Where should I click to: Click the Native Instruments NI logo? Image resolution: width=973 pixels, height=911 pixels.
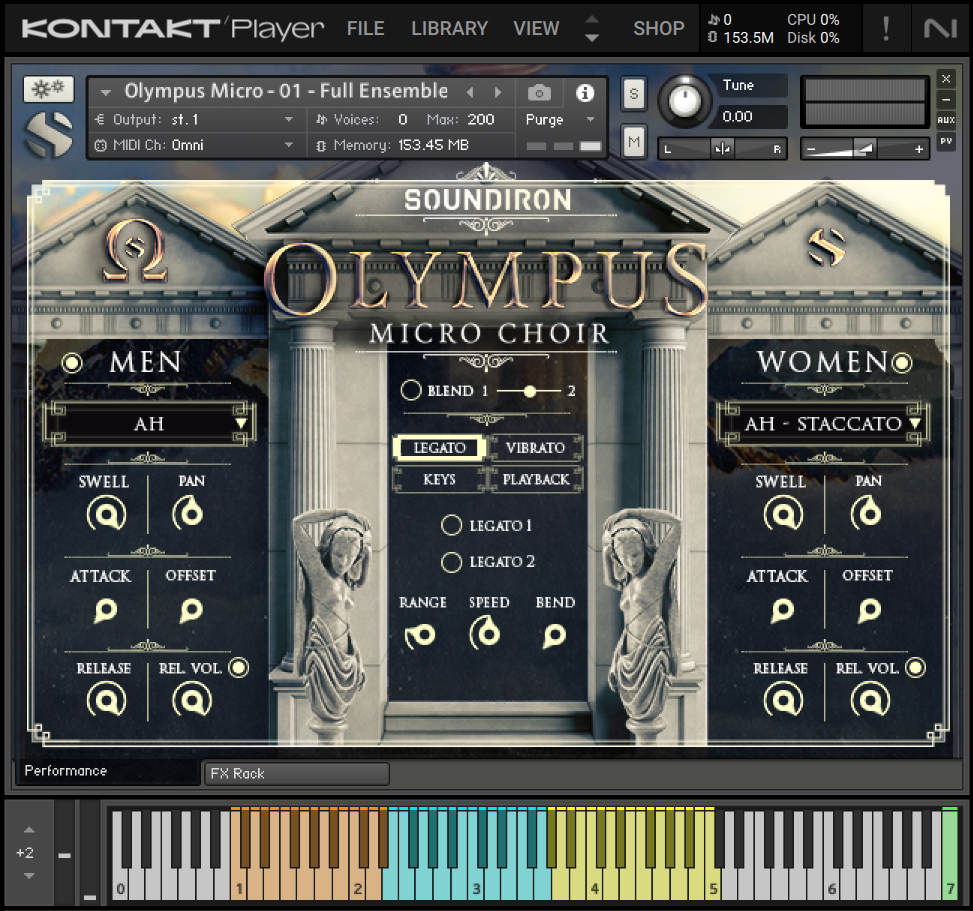[940, 28]
